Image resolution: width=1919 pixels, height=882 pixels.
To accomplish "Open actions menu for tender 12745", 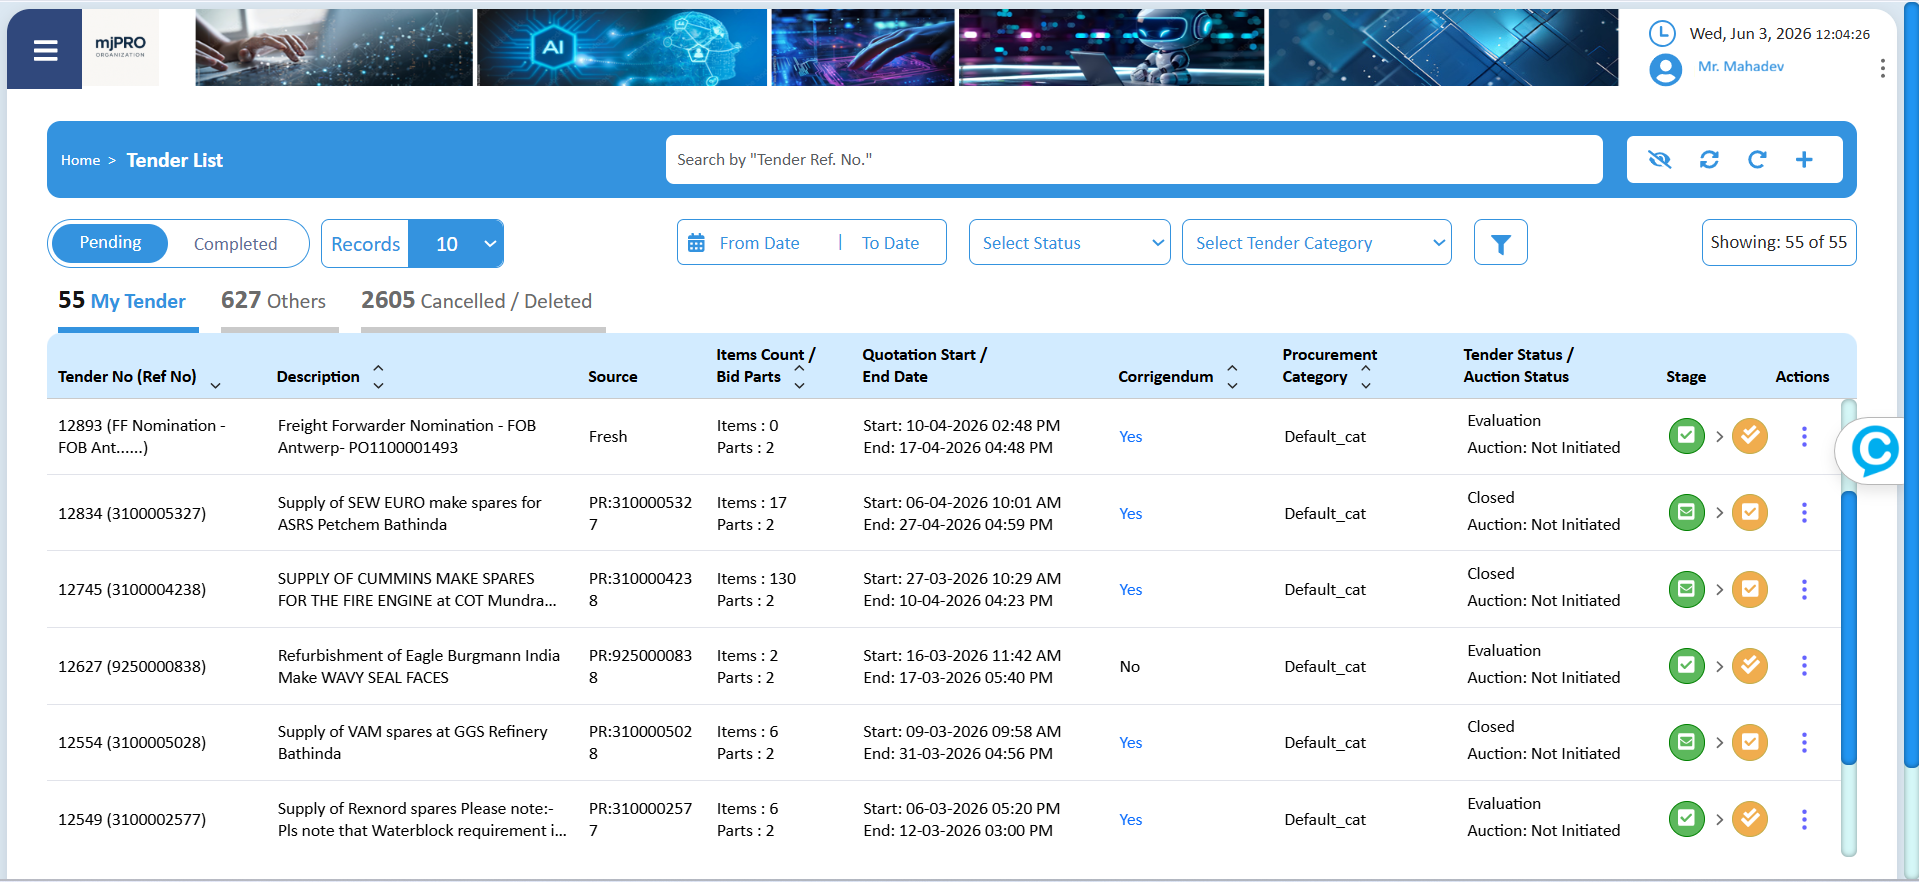I will pos(1804,590).
